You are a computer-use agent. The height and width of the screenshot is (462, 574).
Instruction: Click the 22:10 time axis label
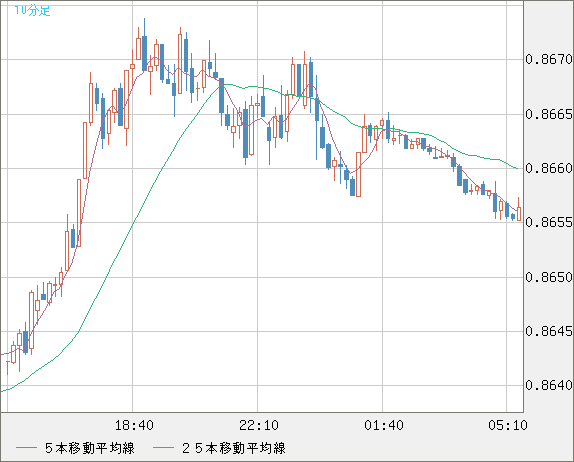coord(259,425)
